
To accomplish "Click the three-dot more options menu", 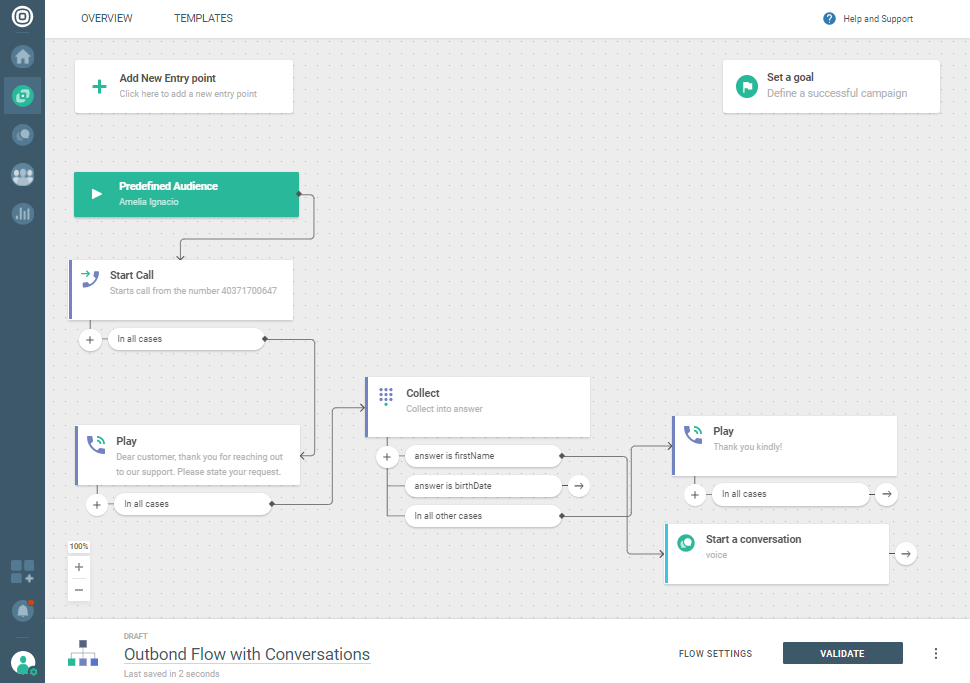I will (x=936, y=654).
